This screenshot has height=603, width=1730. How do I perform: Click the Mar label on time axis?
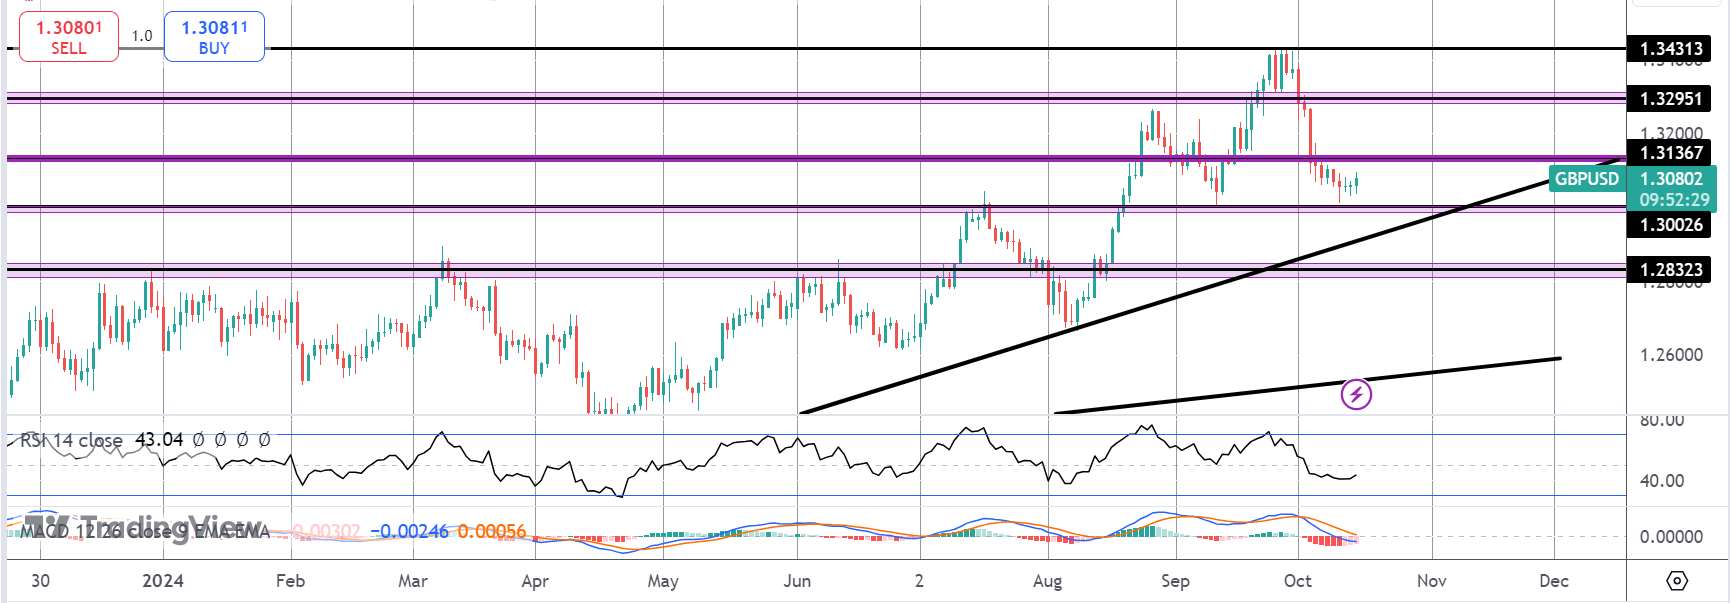[x=413, y=581]
